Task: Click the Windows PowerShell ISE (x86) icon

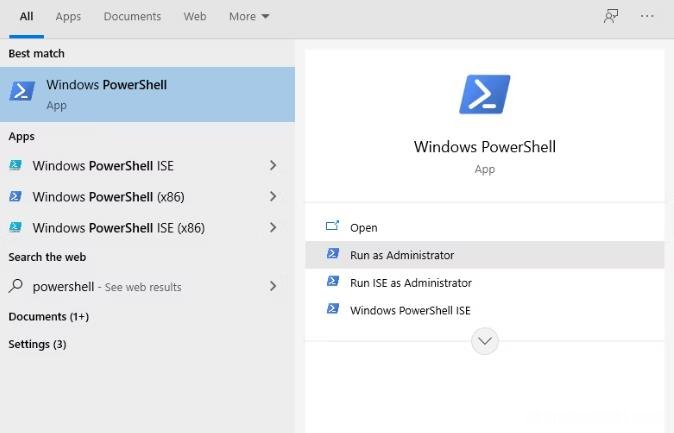Action: [15, 227]
